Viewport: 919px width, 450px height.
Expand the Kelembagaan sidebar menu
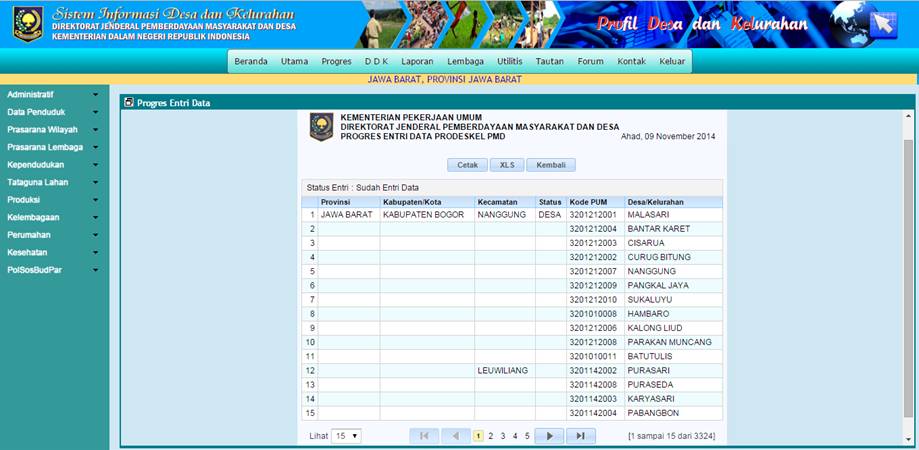click(x=53, y=217)
